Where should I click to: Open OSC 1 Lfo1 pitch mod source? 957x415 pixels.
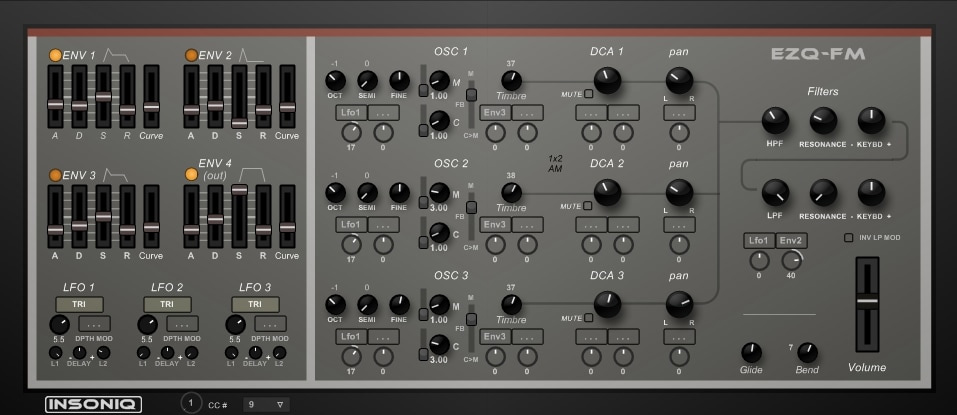351,112
